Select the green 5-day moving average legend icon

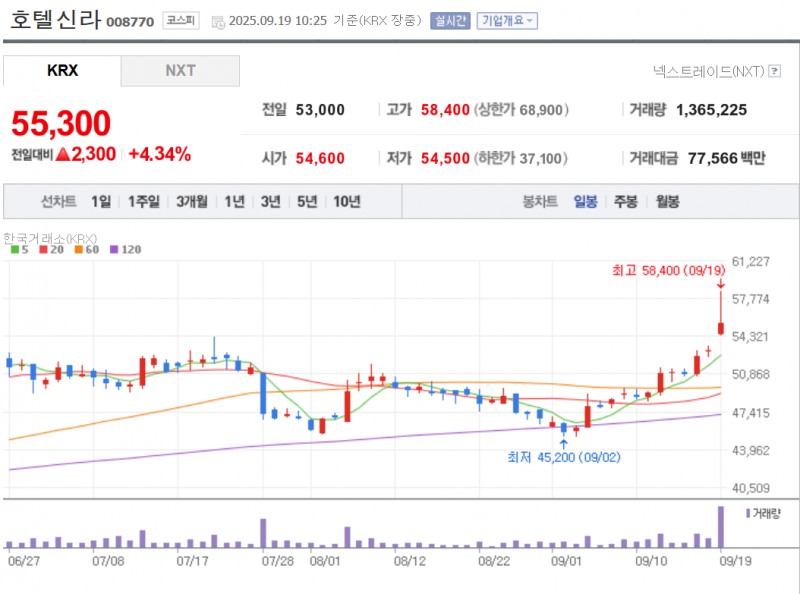click(13, 250)
